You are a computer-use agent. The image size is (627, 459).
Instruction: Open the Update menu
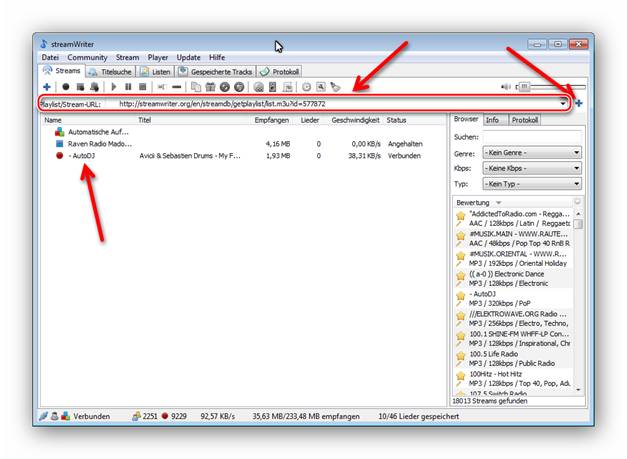click(188, 58)
